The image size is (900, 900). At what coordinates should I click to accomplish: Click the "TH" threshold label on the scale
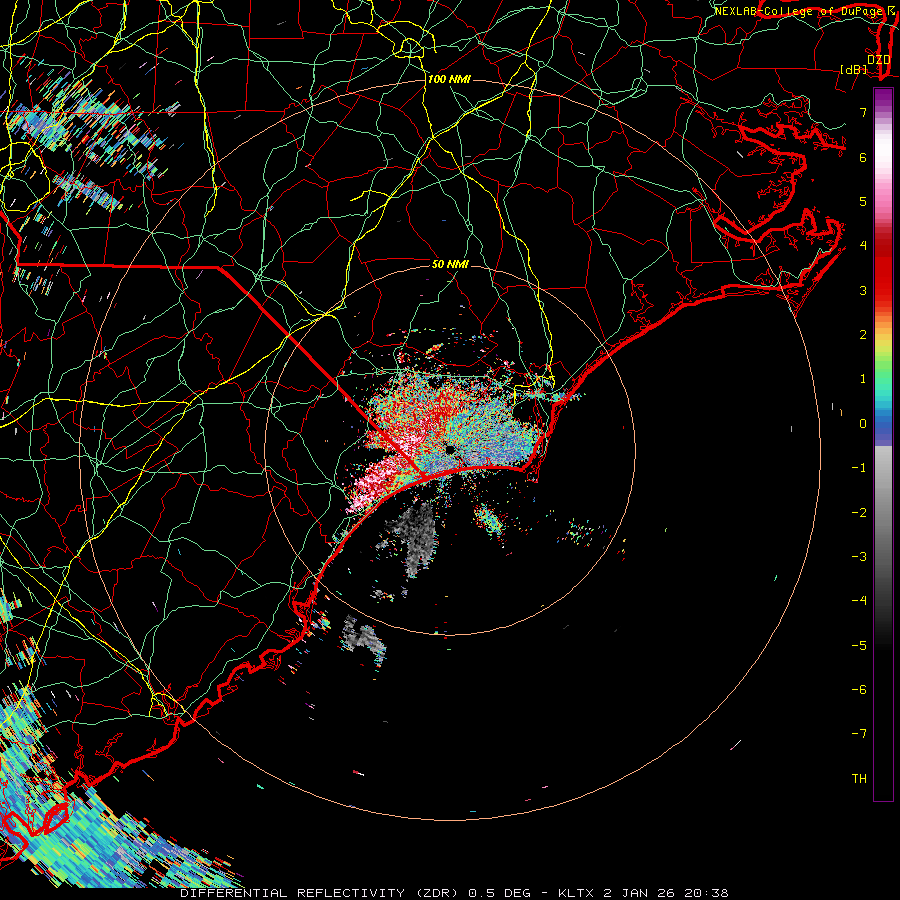(859, 779)
